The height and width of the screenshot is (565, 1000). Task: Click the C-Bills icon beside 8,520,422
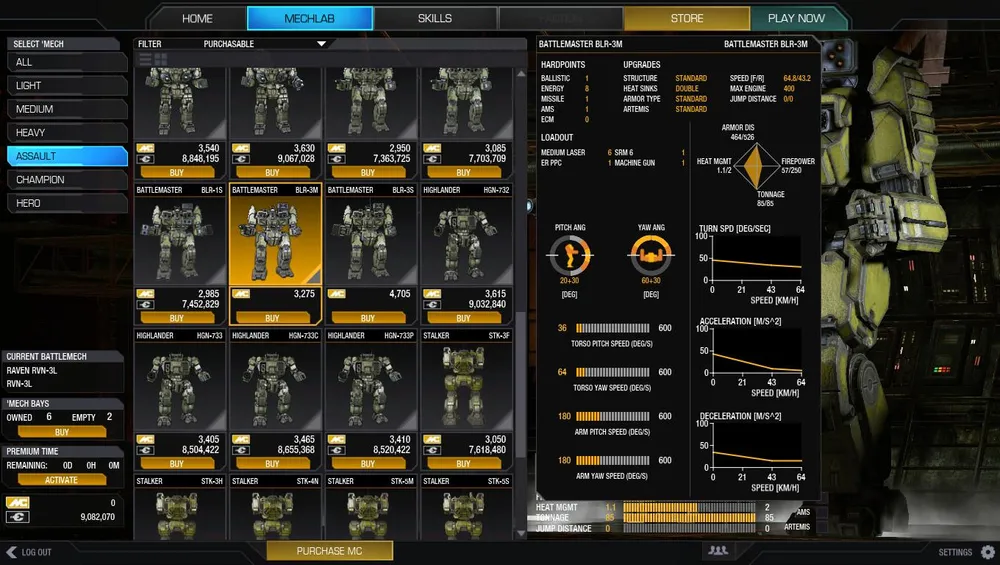pos(337,450)
